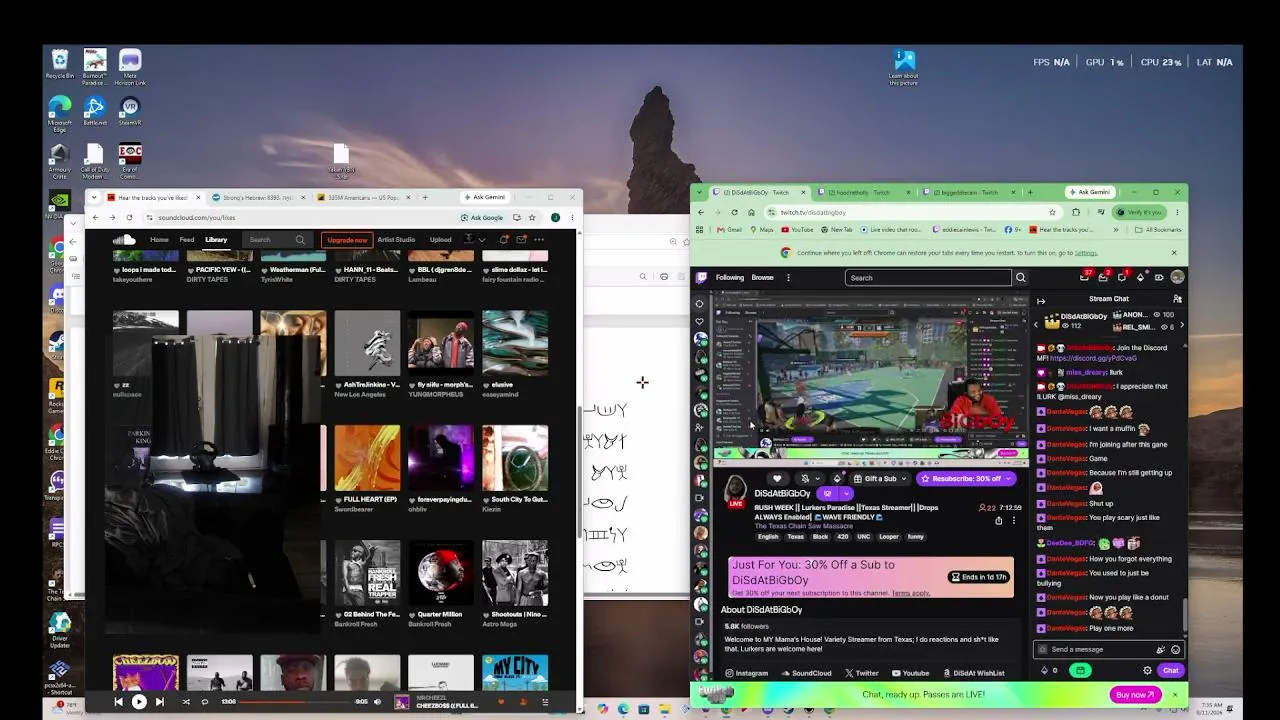This screenshot has height=720, width=1280.
Task: Open SoundCloud link in channel About
Action: tap(806, 673)
